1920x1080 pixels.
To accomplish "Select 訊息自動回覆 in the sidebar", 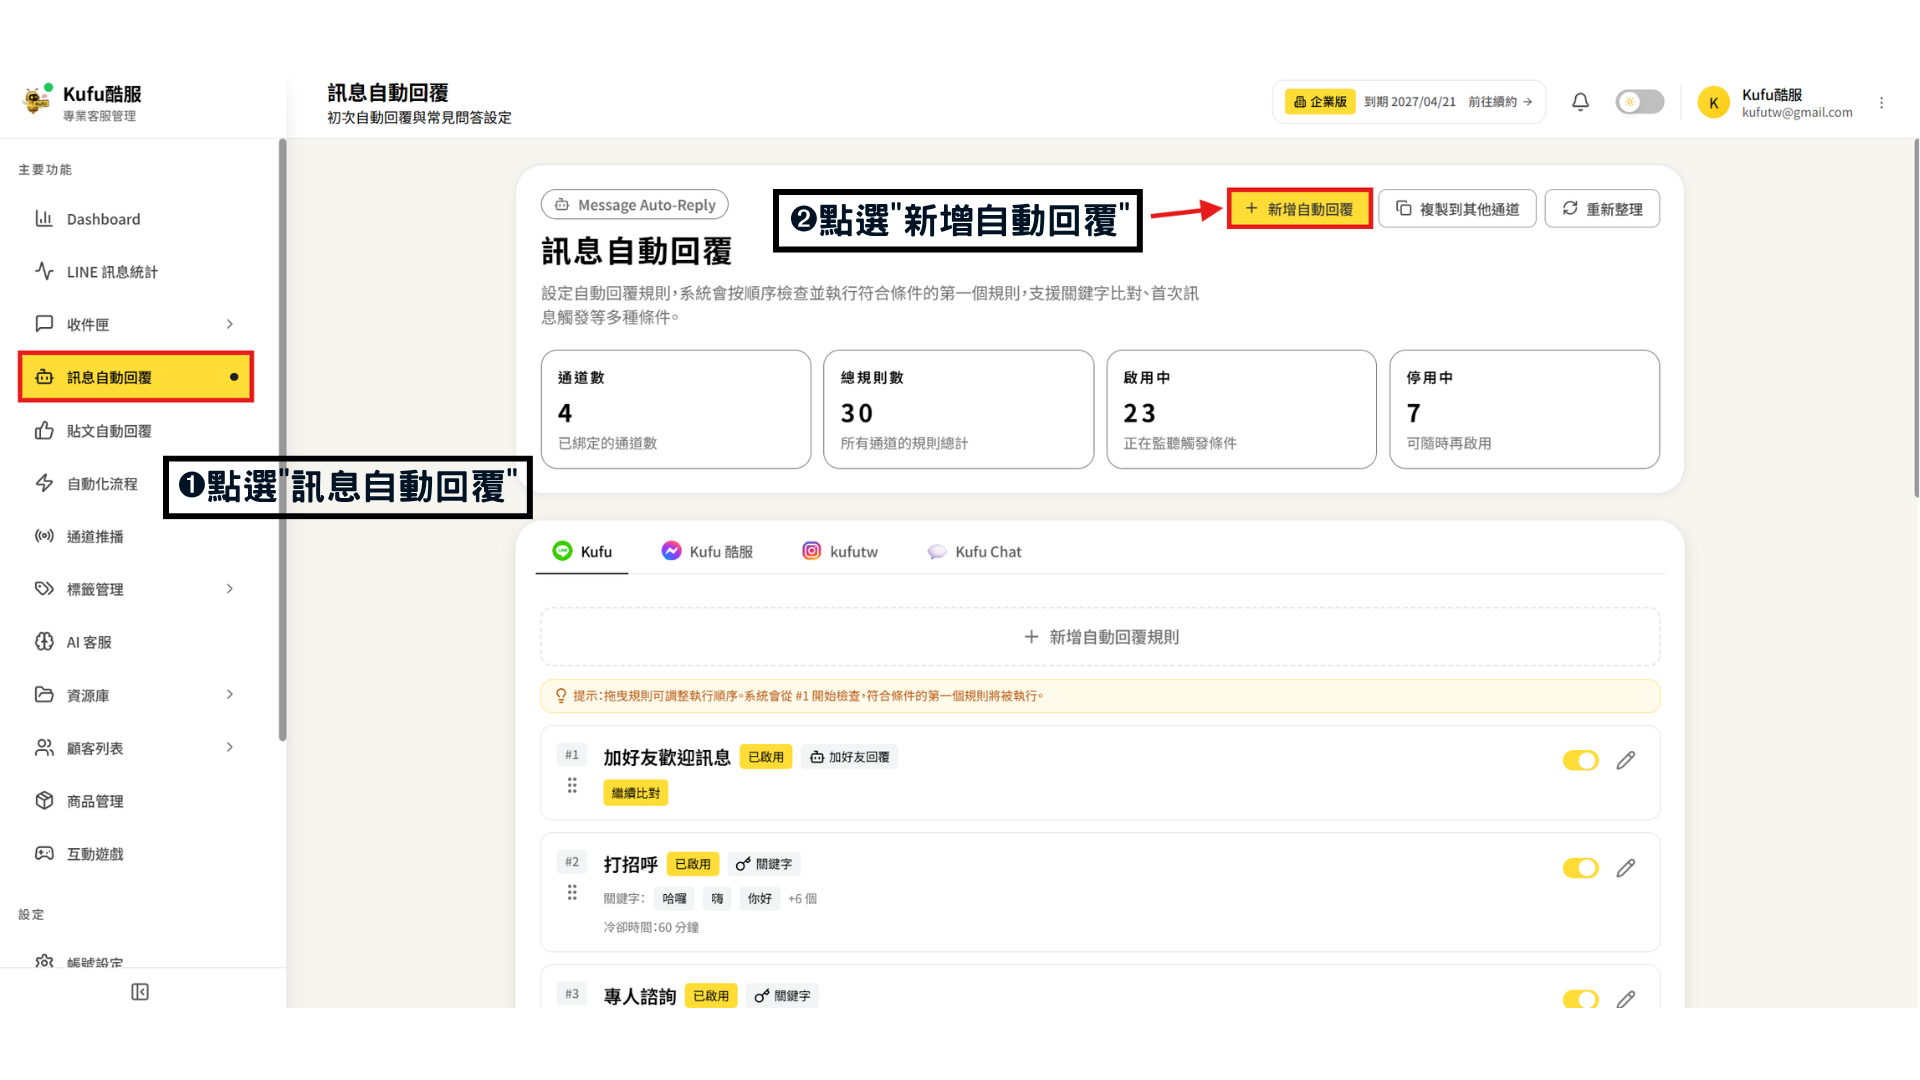I will pyautogui.click(x=135, y=377).
